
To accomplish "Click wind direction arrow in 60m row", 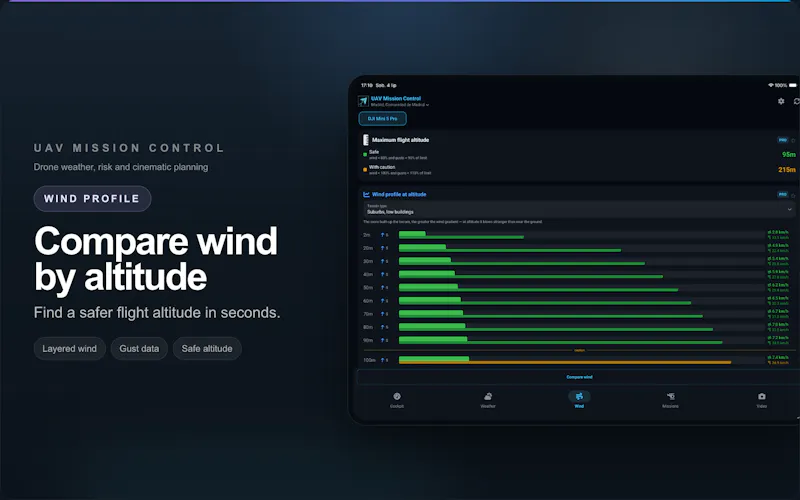I will (x=383, y=301).
